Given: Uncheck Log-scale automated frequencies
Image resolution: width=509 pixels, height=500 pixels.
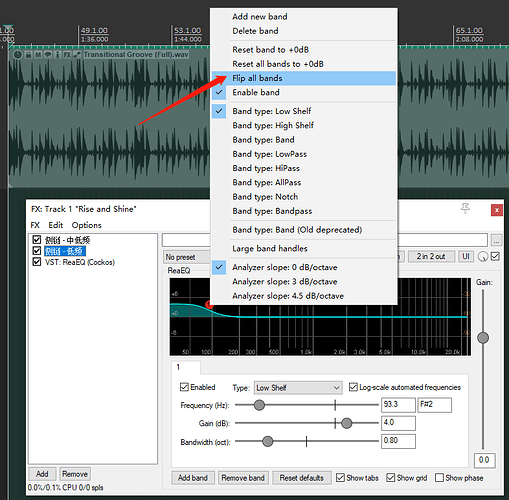Looking at the screenshot, I should pos(353,387).
